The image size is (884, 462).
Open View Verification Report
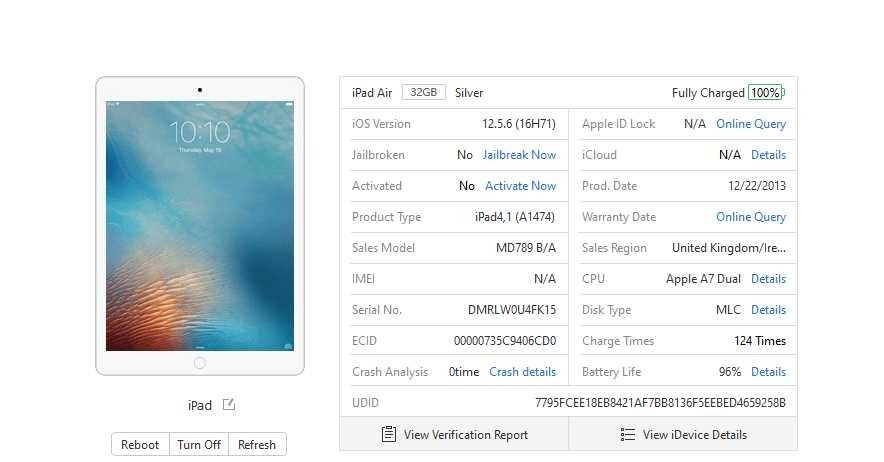pyautogui.click(x=454, y=434)
